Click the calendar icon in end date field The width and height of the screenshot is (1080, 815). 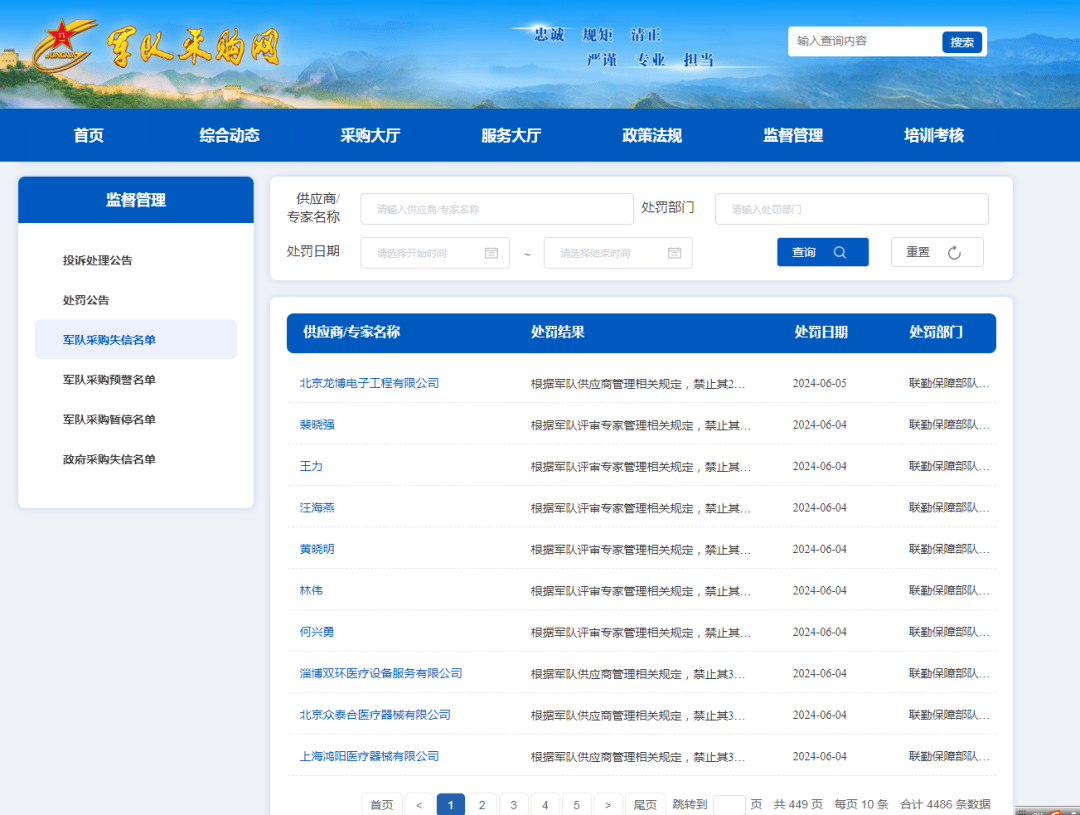674,253
